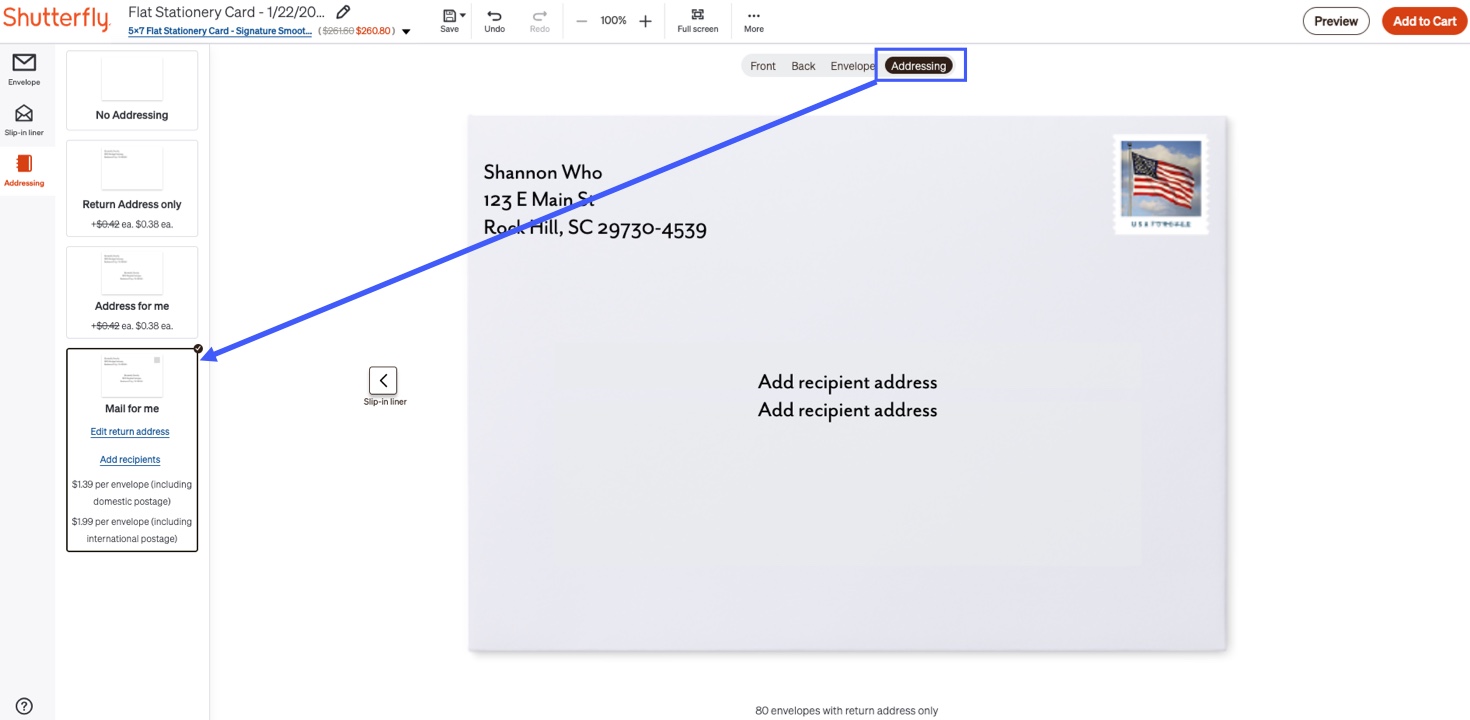Viewport: 1470px width, 720px height.
Task: Click the Add recipients link
Action: 130,460
